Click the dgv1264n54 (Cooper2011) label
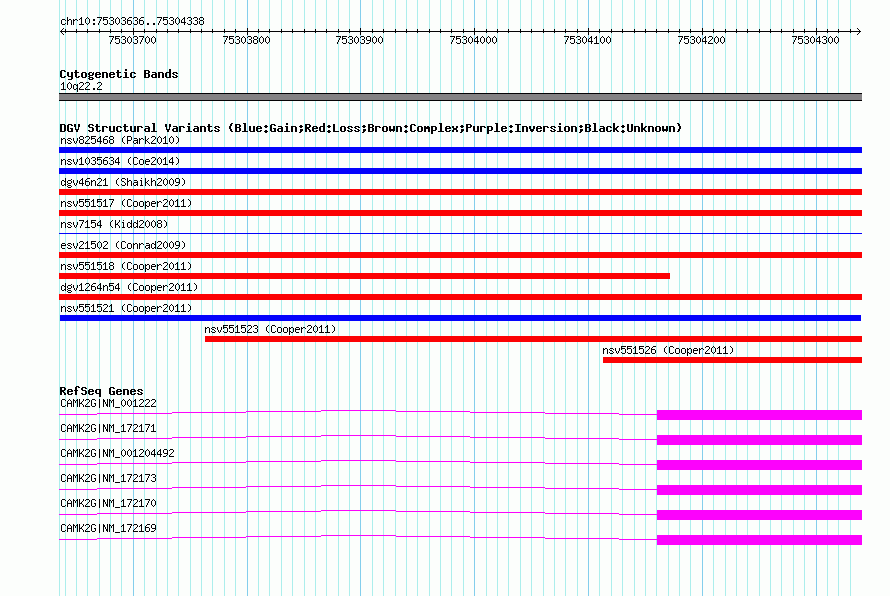The image size is (890, 596). [129, 287]
